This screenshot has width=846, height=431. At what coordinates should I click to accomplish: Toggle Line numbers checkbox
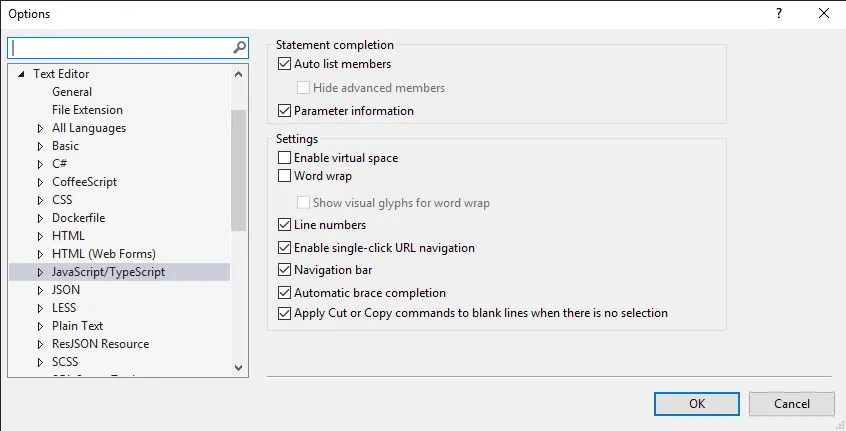tap(284, 224)
